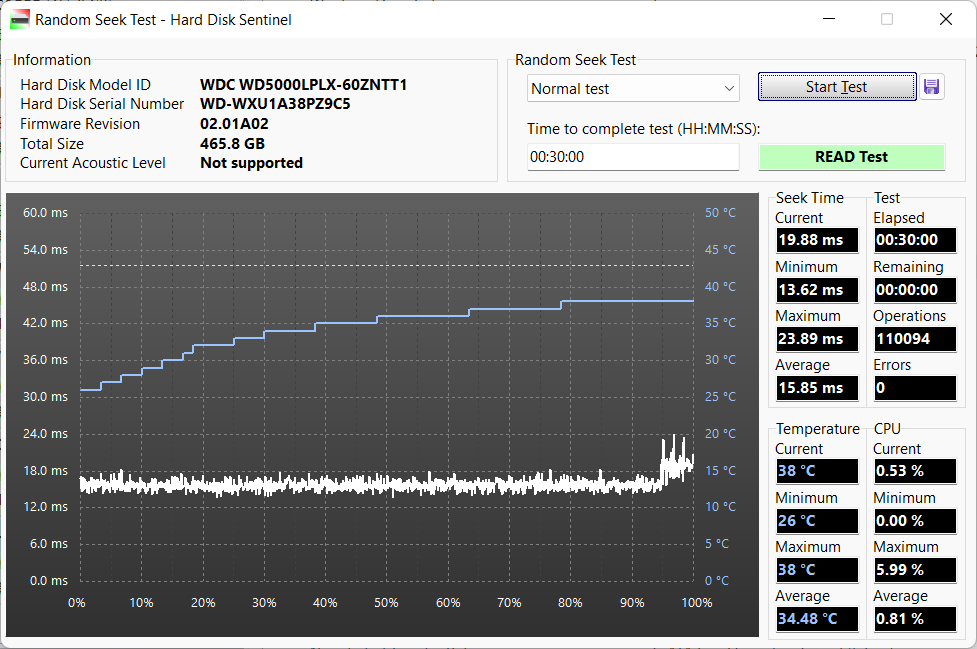The width and height of the screenshot is (977, 649).
Task: Click the save results floppy disk icon
Action: point(931,87)
